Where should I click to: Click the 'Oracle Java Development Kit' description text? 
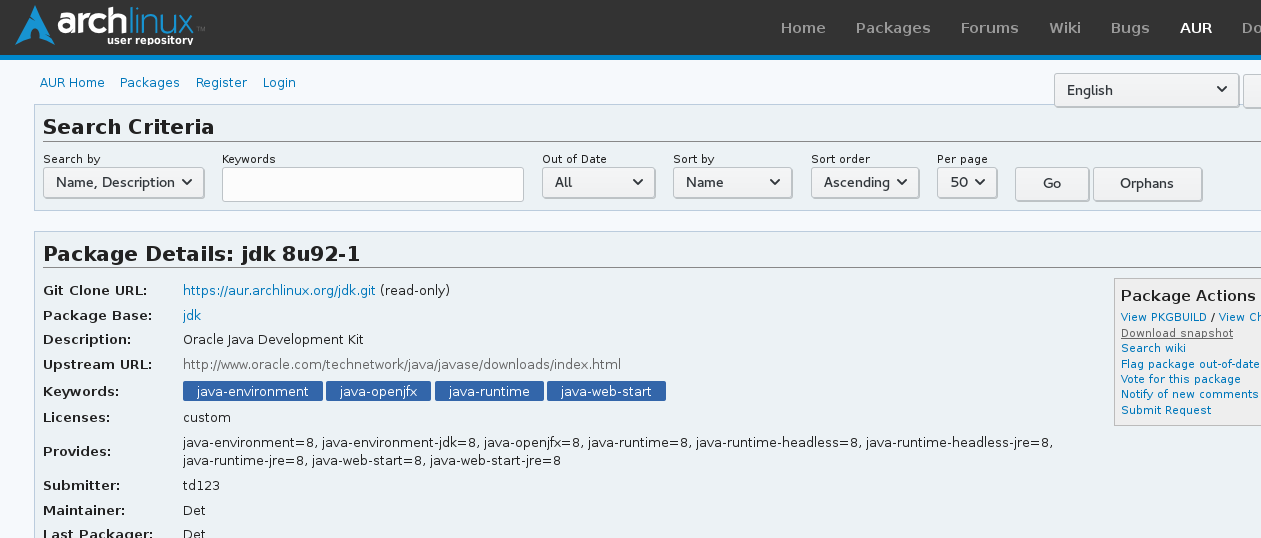273,339
